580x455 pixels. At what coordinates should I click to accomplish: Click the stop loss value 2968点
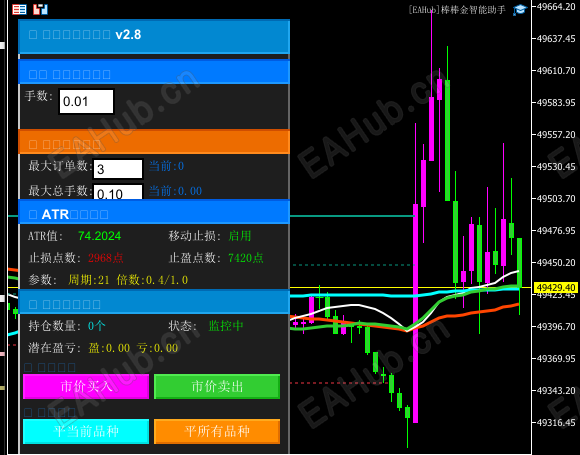(106, 258)
